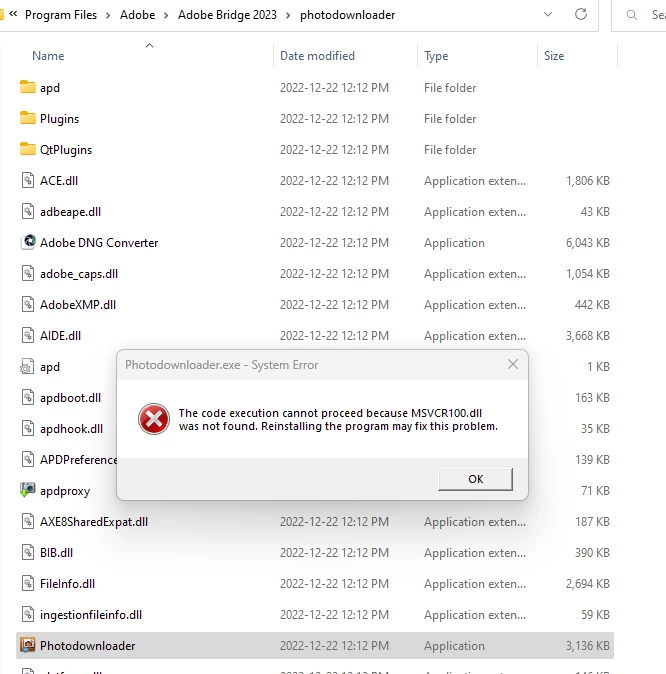Click the ACE.dll file icon
The height and width of the screenshot is (674, 666).
pos(28,180)
